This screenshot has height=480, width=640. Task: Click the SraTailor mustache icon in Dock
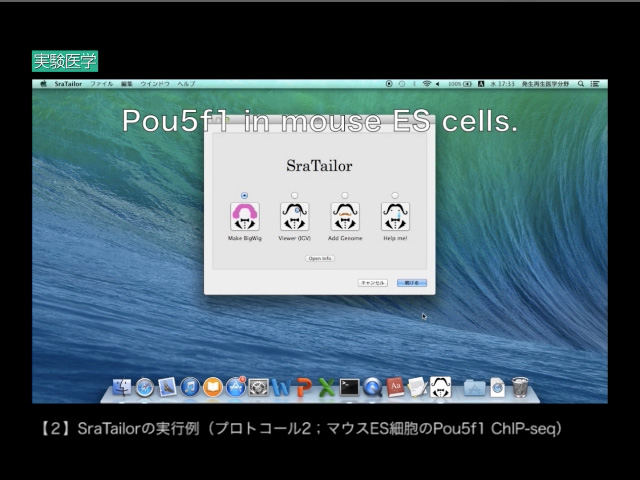(x=440, y=386)
